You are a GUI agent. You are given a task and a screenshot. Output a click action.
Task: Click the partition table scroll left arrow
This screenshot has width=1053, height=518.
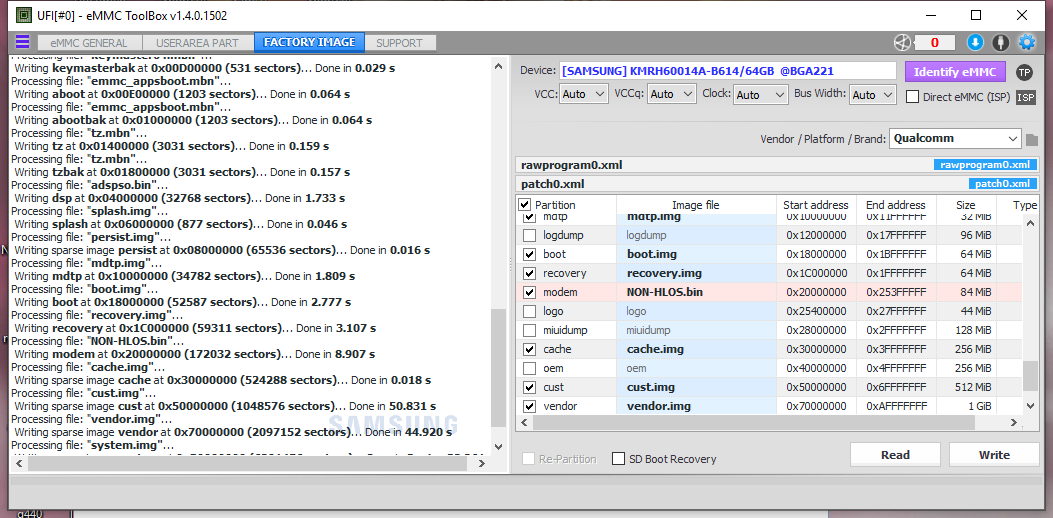523,422
